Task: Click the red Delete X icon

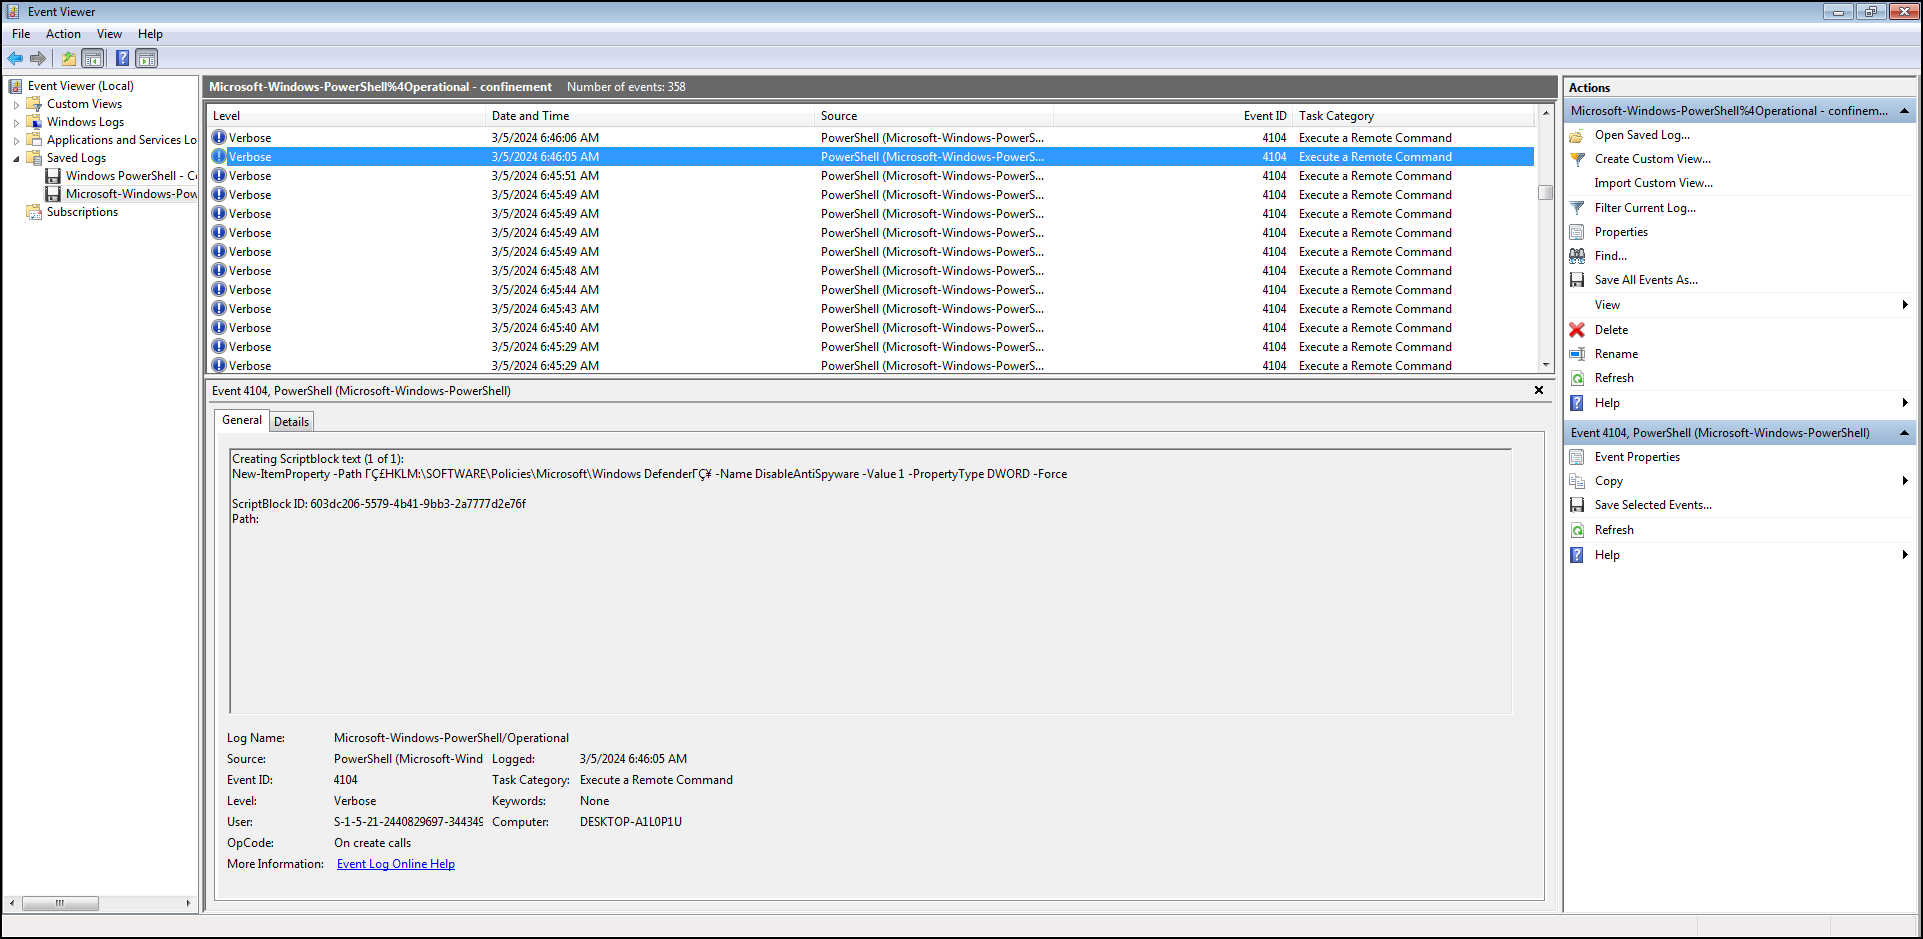Action: pos(1577,330)
